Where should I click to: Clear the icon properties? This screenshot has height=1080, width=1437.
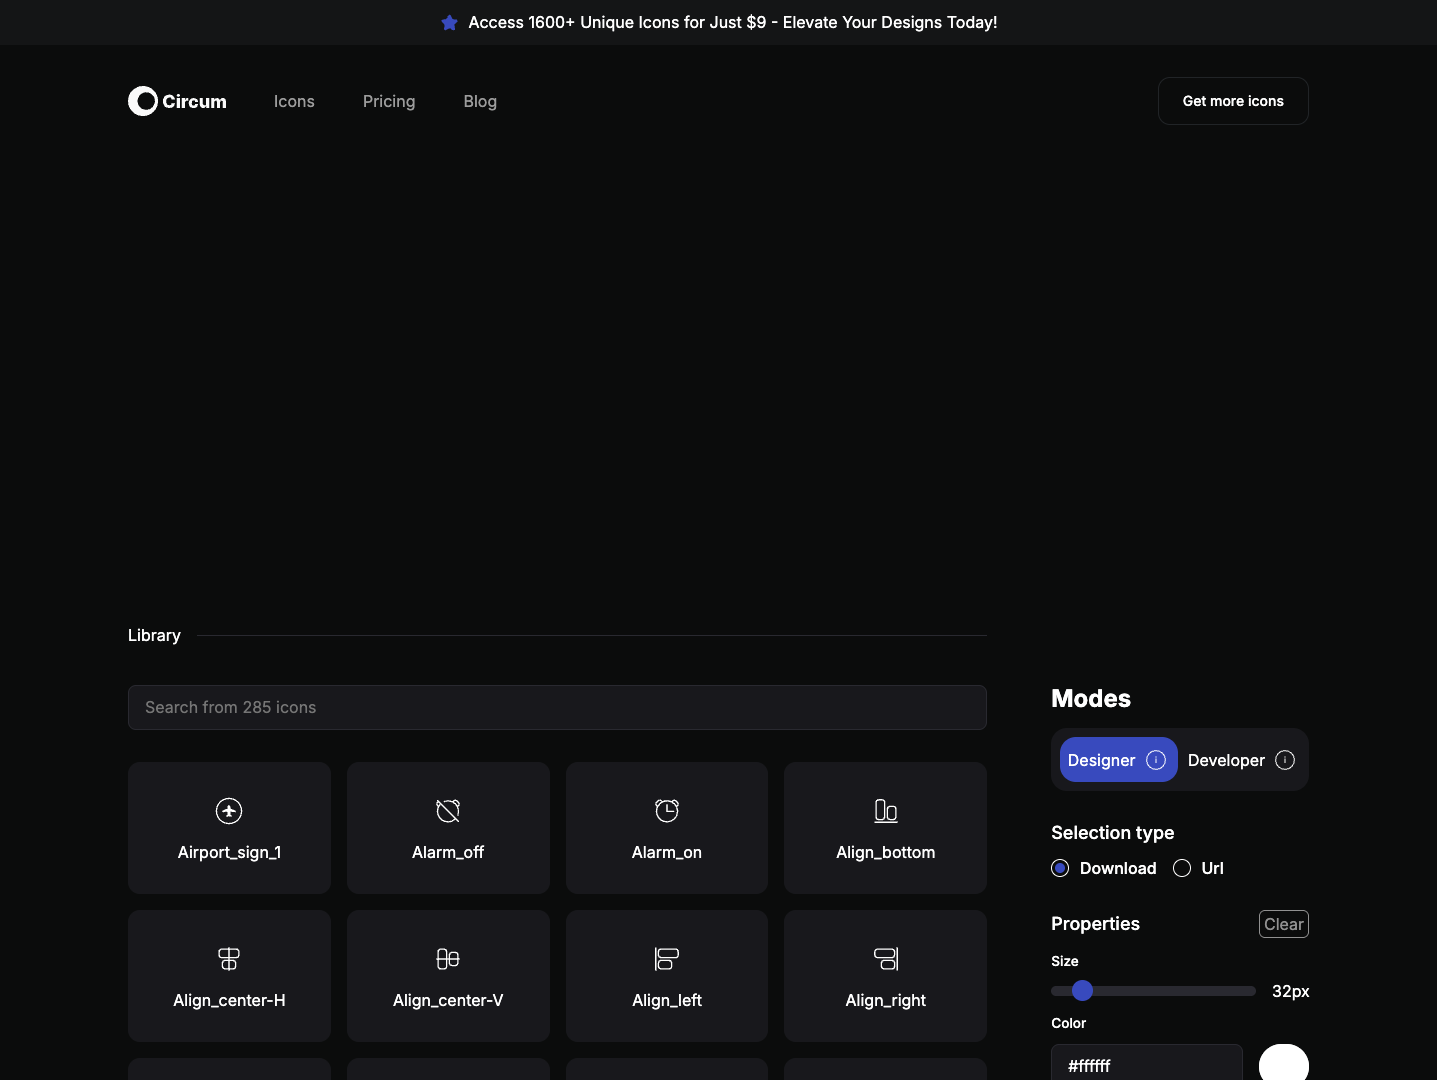click(x=1283, y=924)
